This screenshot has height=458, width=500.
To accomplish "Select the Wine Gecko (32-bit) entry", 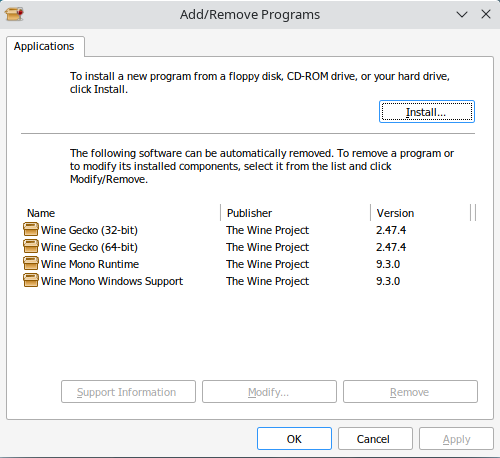I will click(89, 230).
